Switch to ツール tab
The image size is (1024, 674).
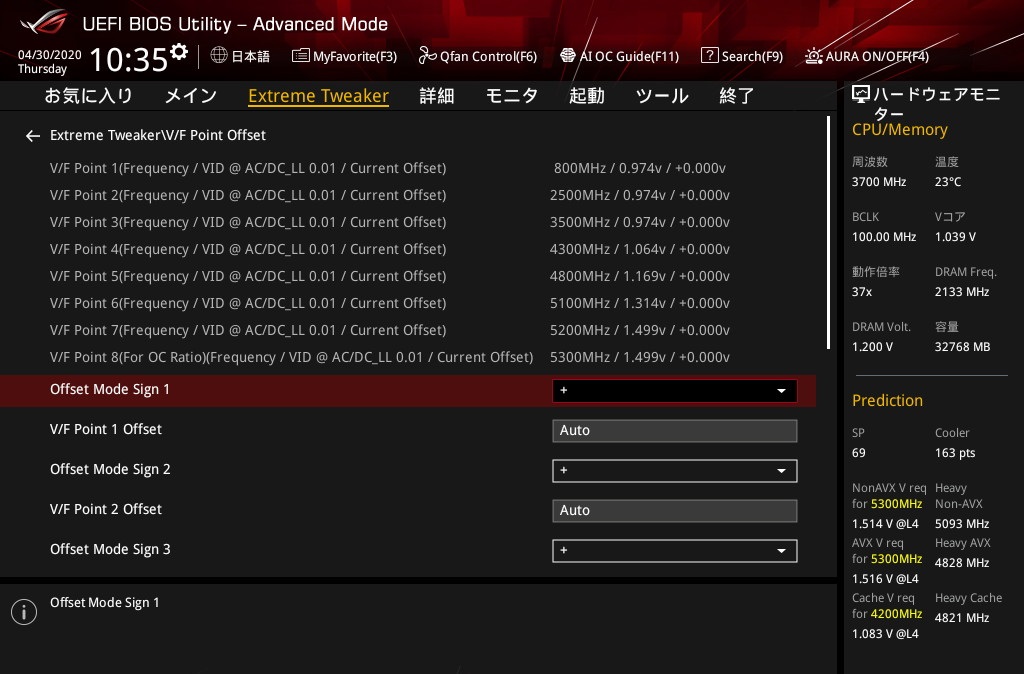pos(662,96)
